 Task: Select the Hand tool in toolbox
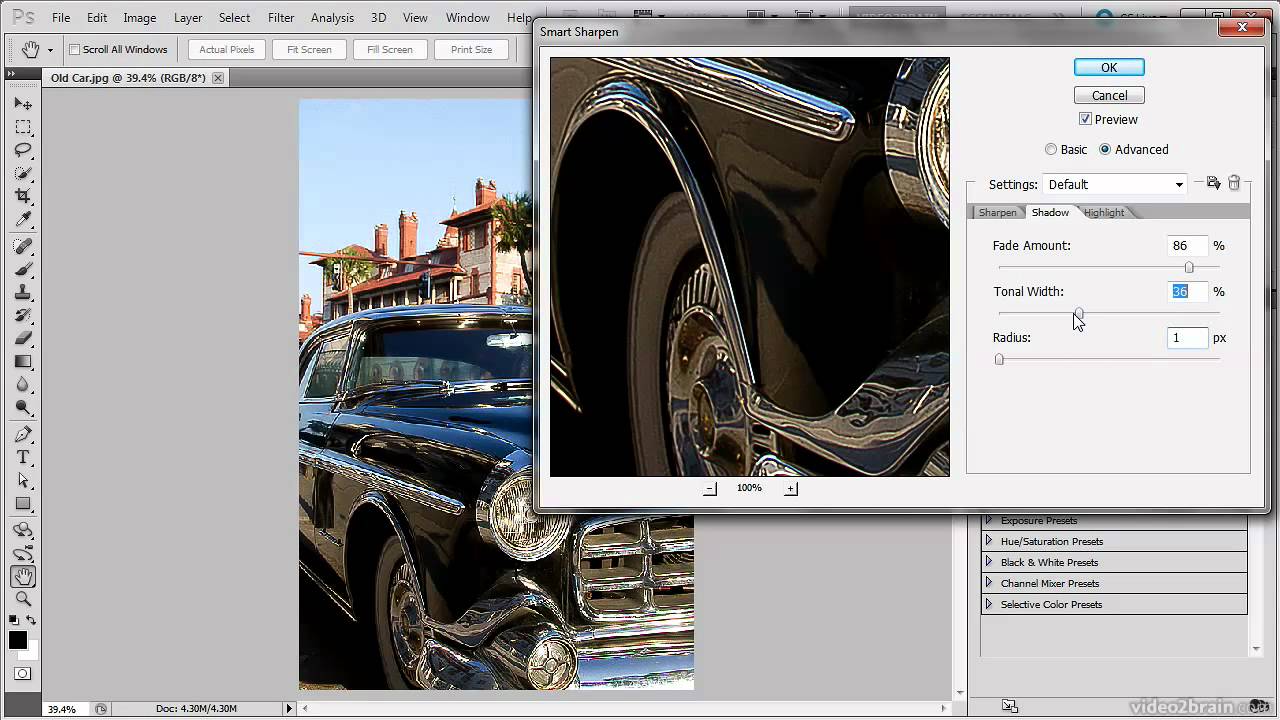point(23,576)
